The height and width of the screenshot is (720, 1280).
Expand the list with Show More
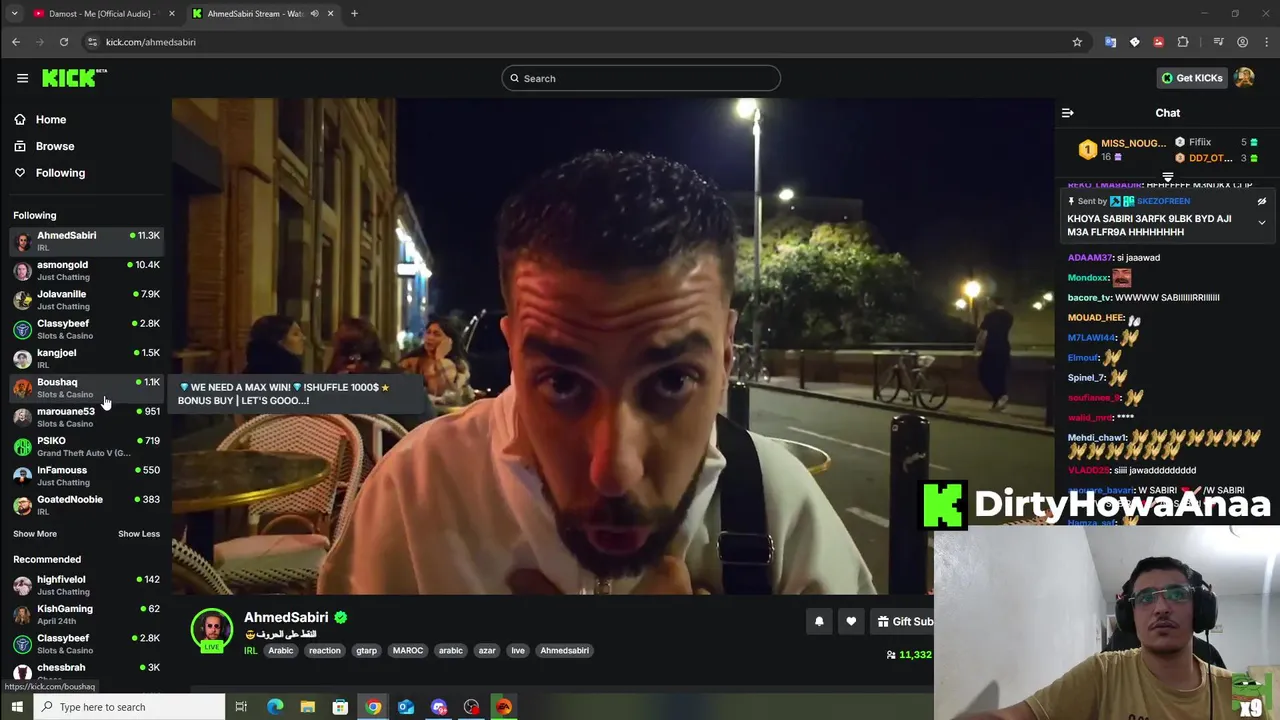click(x=35, y=534)
